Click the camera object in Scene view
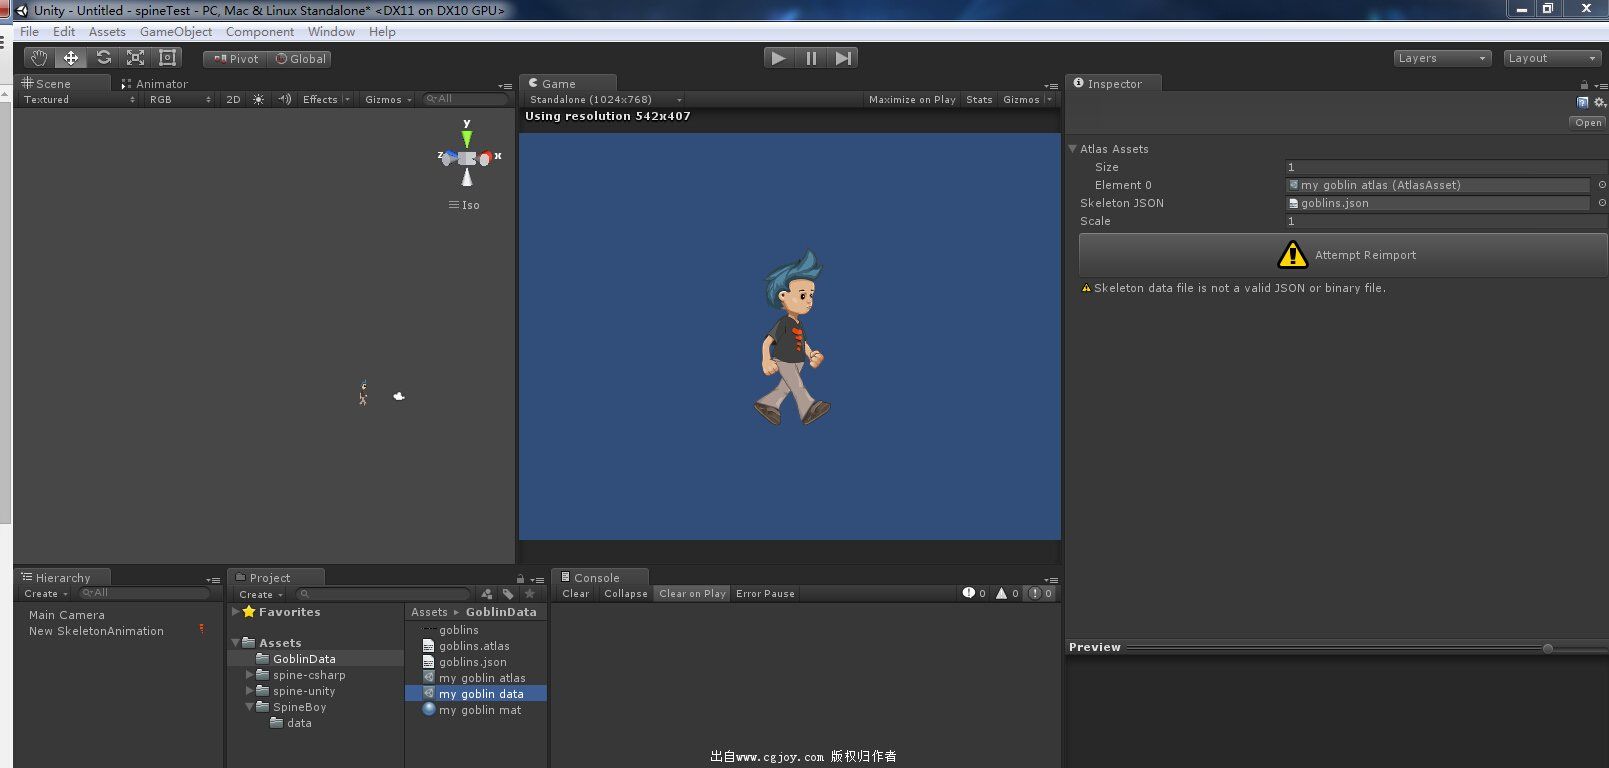The width and height of the screenshot is (1609, 768). pos(399,396)
